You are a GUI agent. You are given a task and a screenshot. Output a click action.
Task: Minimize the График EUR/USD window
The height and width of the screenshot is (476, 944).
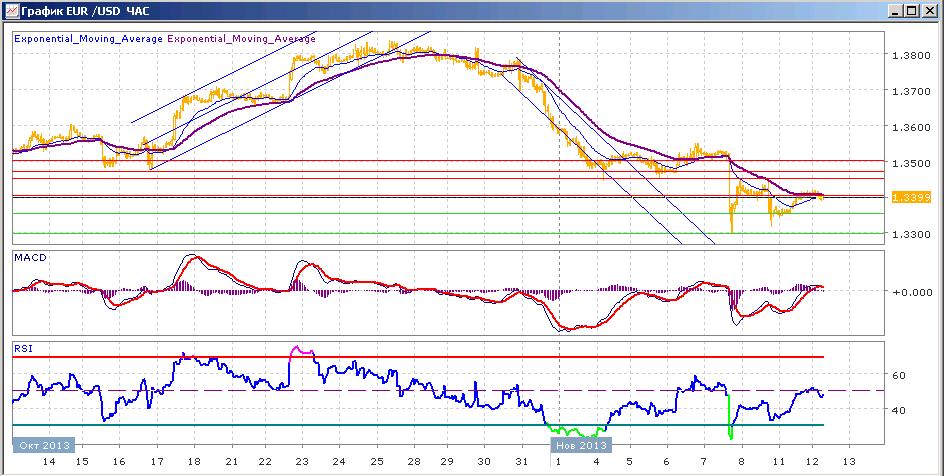[897, 11]
